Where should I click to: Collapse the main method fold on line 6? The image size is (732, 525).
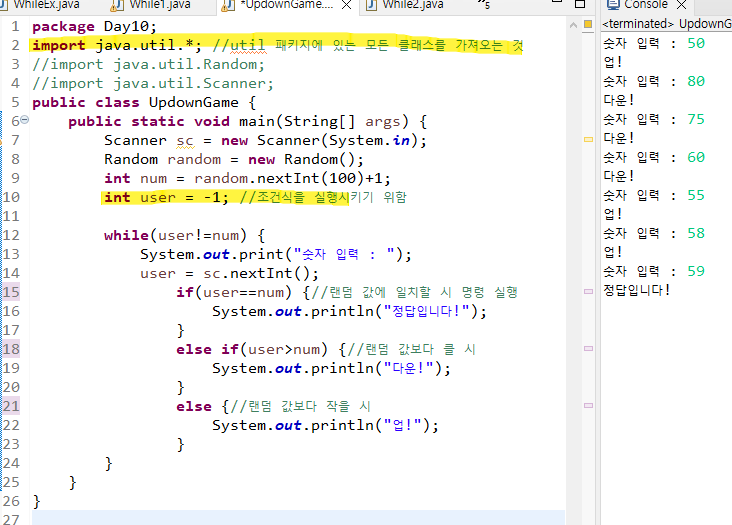tap(25, 120)
